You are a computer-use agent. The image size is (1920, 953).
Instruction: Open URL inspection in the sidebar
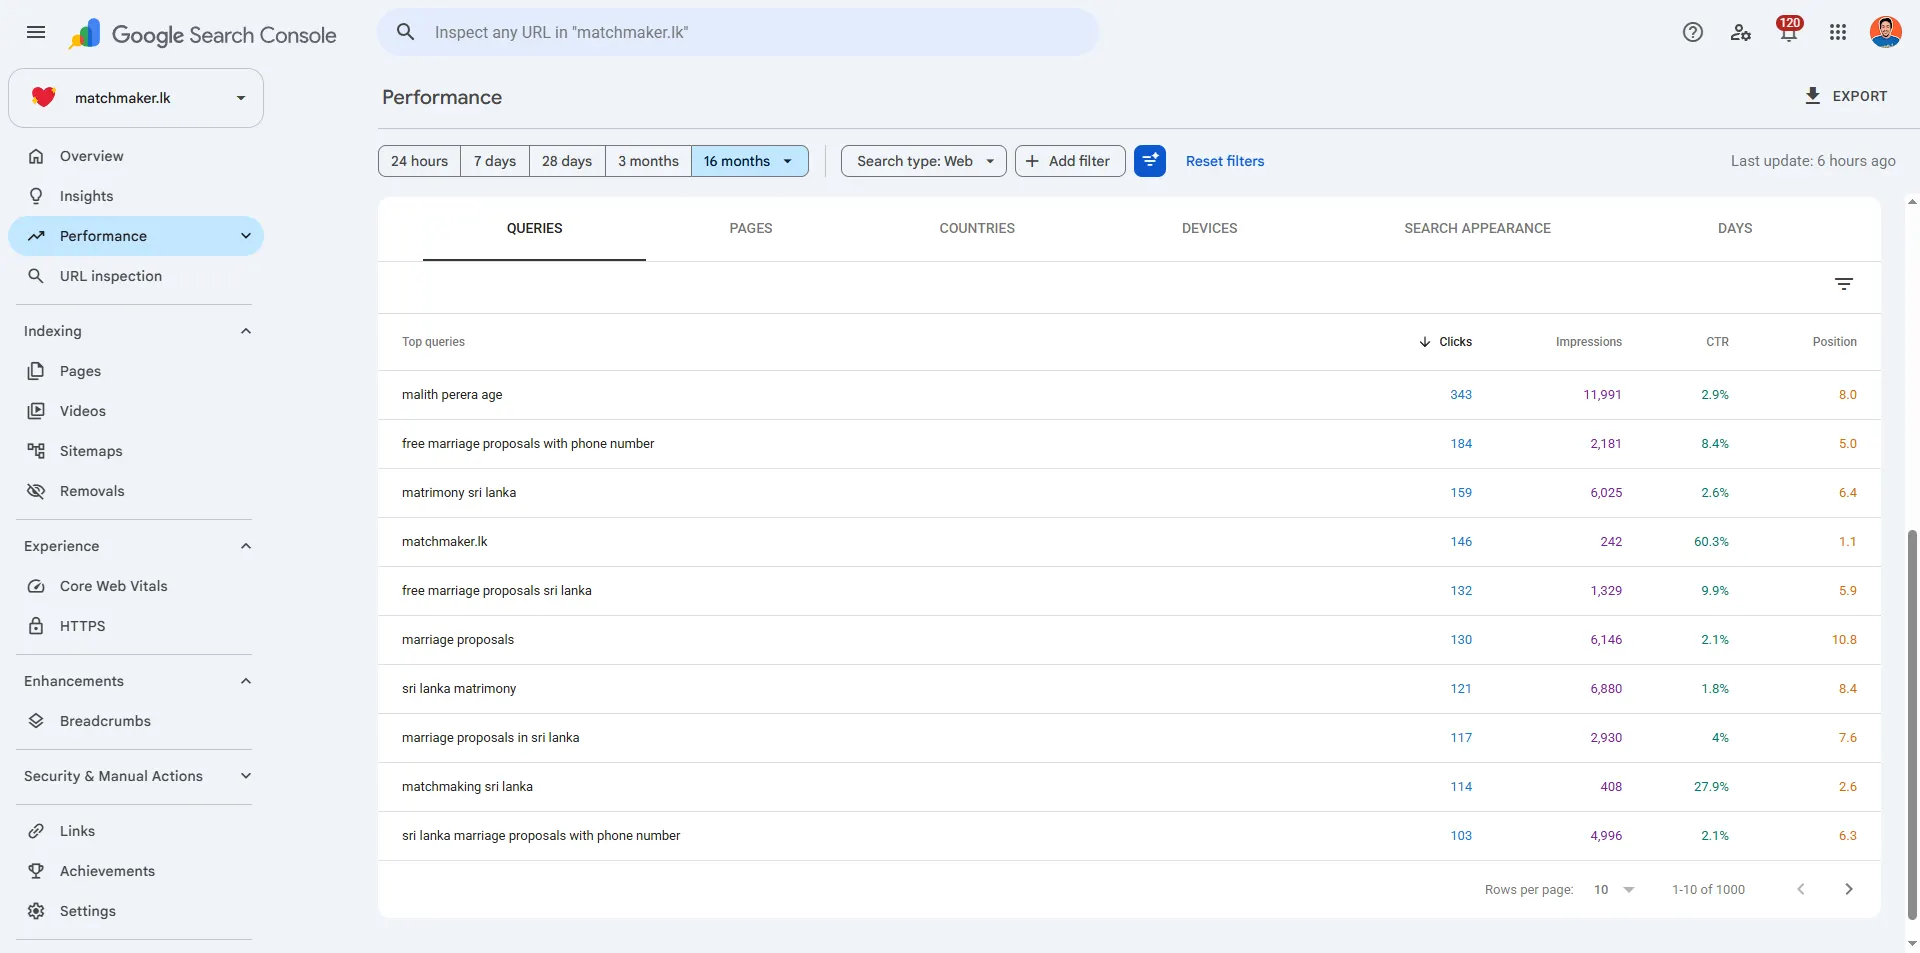click(136, 276)
